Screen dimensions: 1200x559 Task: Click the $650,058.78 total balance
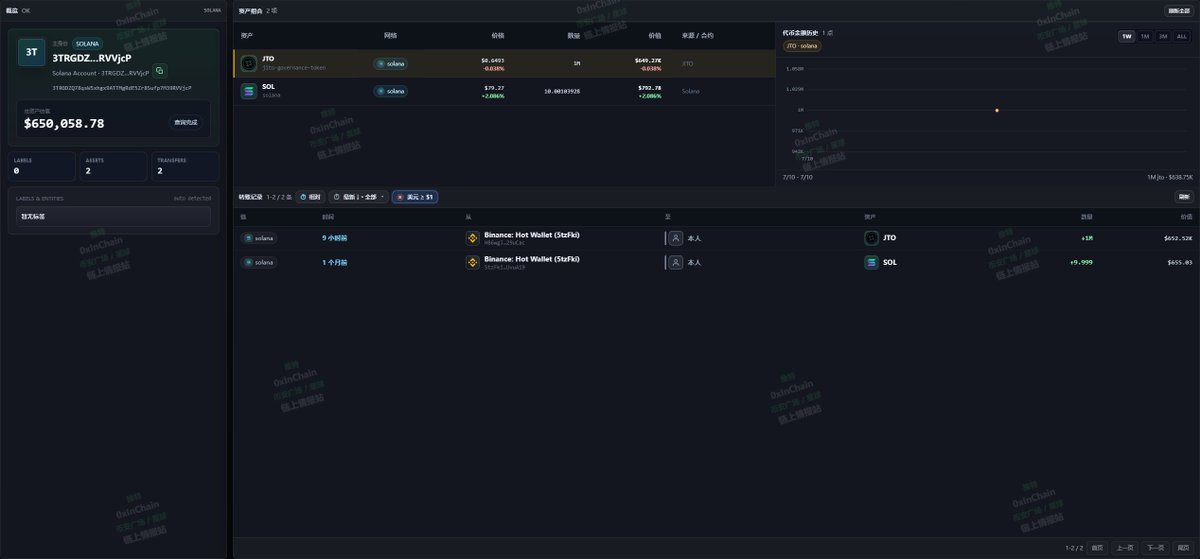pyautogui.click(x=64, y=124)
